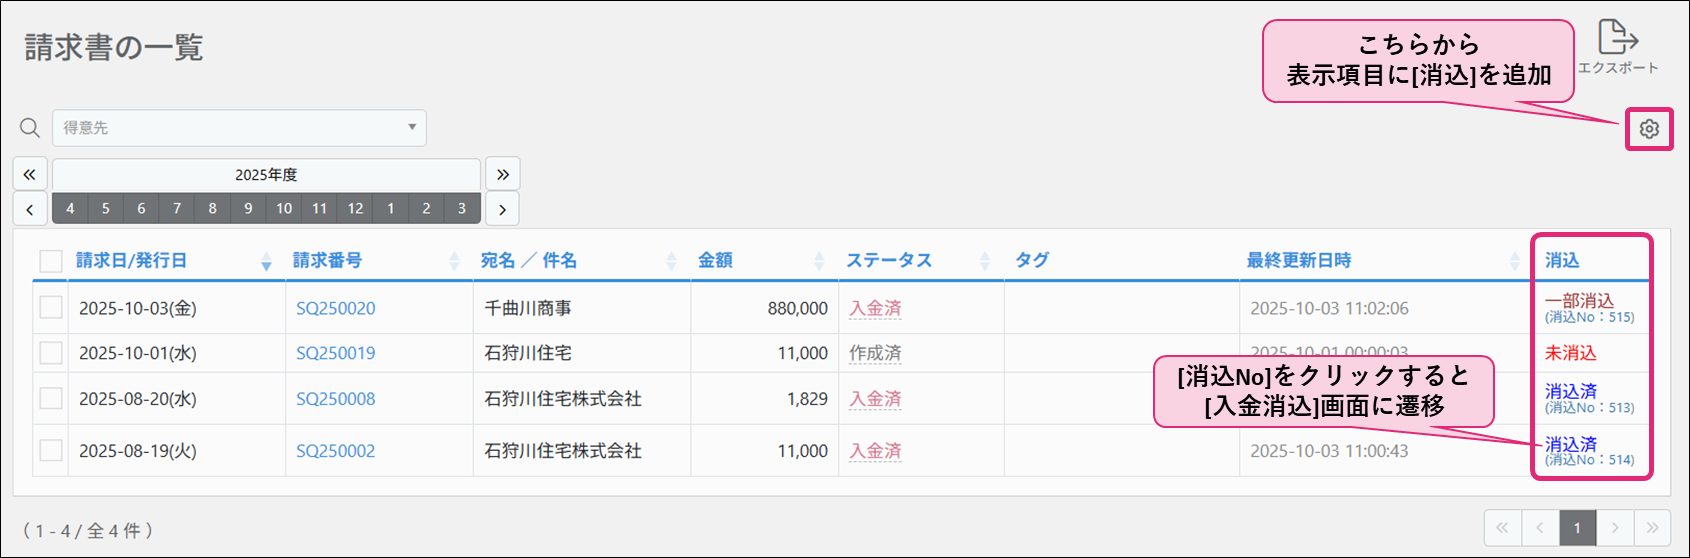Open display settings gear icon

click(1649, 129)
